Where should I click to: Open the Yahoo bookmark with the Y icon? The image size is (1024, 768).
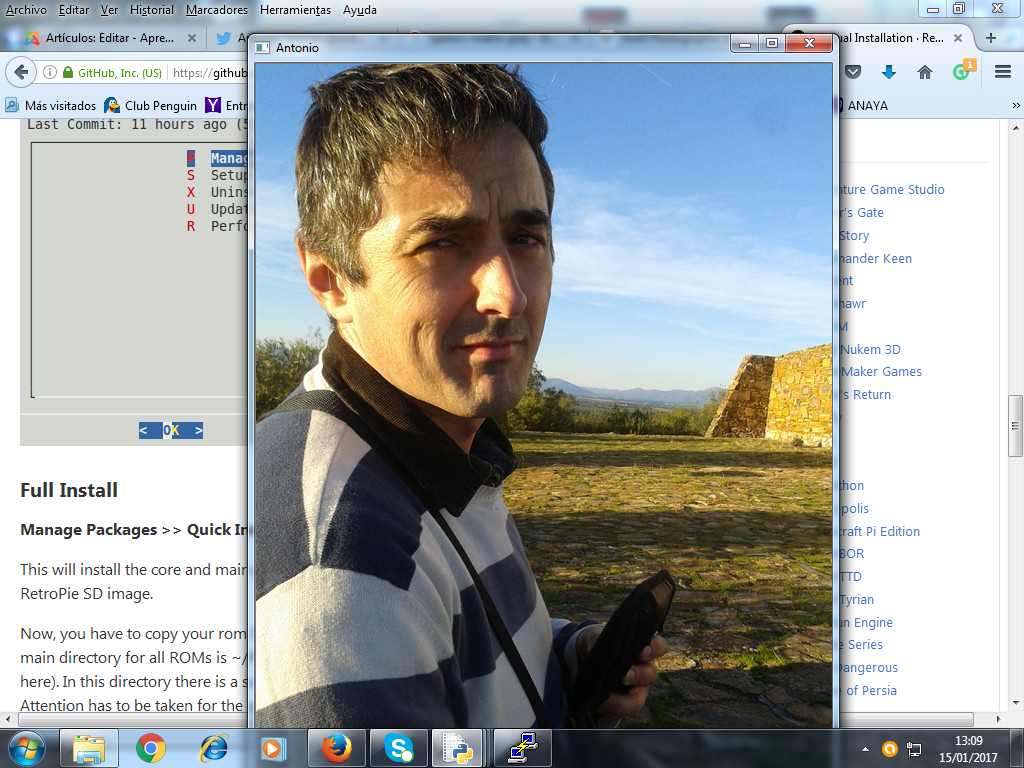[226, 105]
